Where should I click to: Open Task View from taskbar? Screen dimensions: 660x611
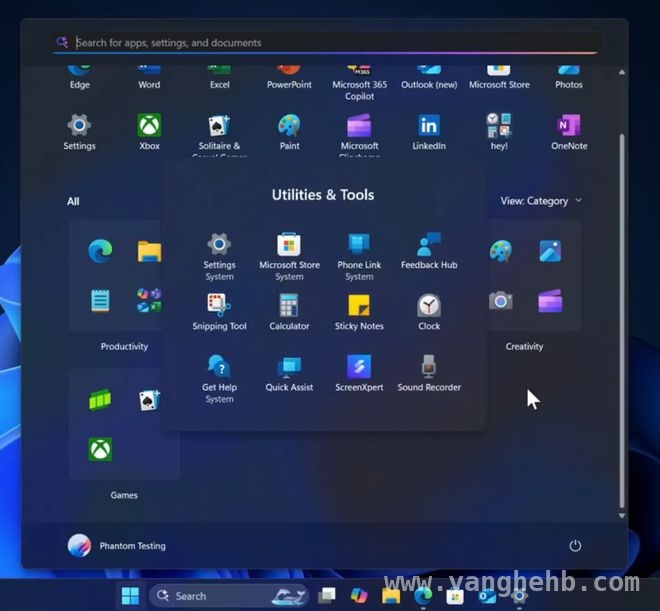327,595
